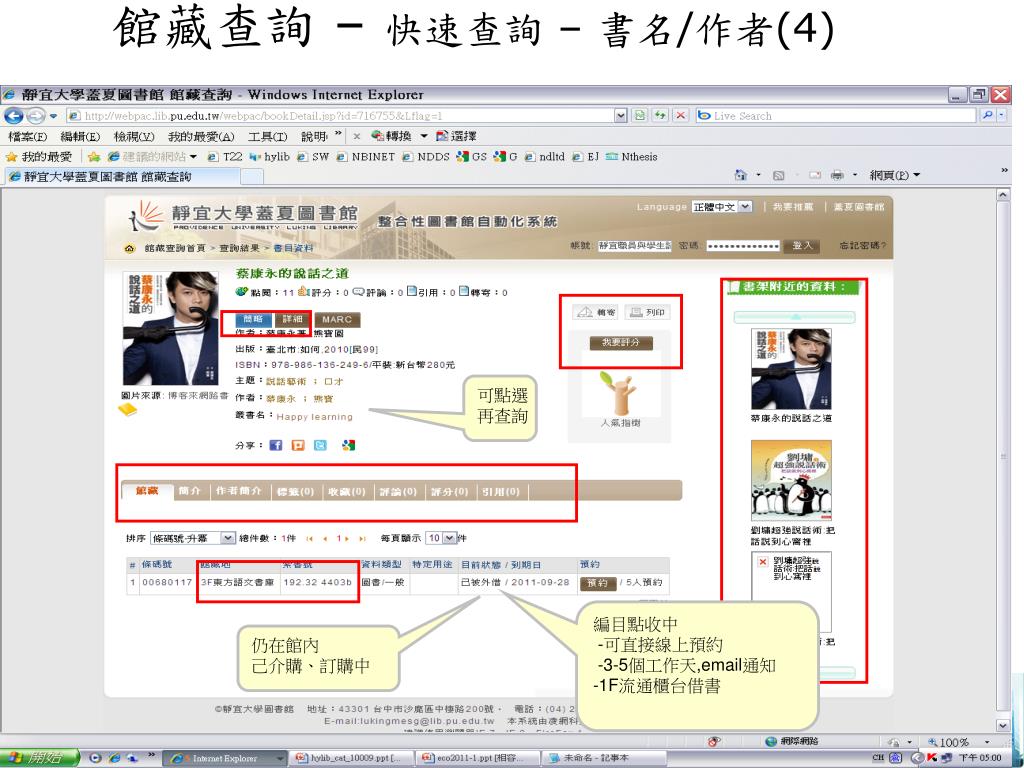Click the 館藏查詢首頁 breadcrumb link
The height and width of the screenshot is (768, 1024).
[x=174, y=248]
